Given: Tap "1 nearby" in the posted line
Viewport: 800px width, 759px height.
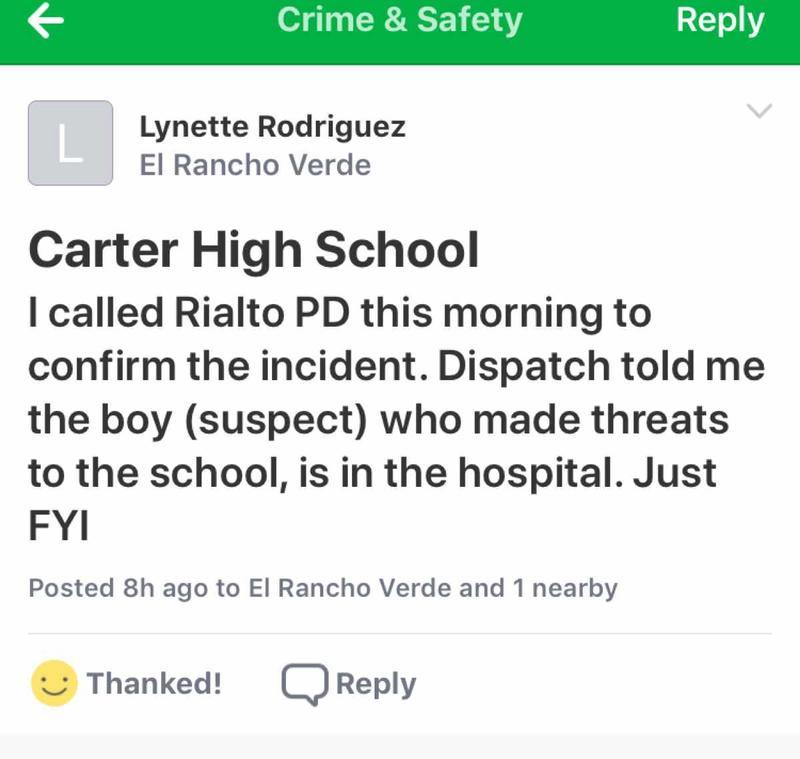Looking at the screenshot, I should 565,588.
